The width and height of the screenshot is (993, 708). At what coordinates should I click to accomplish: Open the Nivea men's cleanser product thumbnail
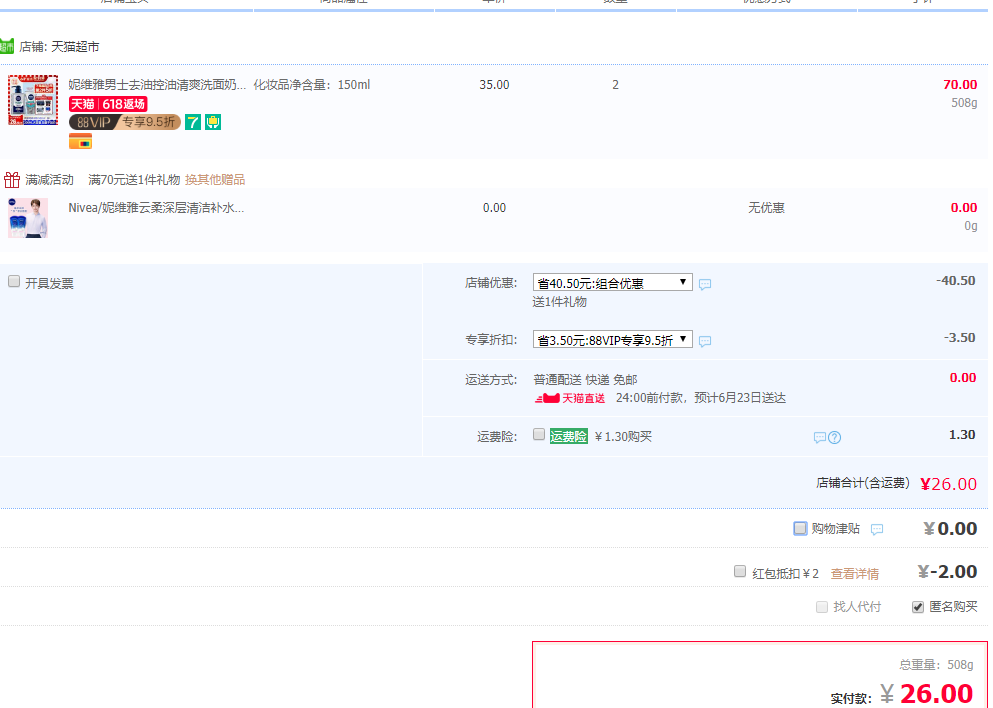click(x=33, y=100)
